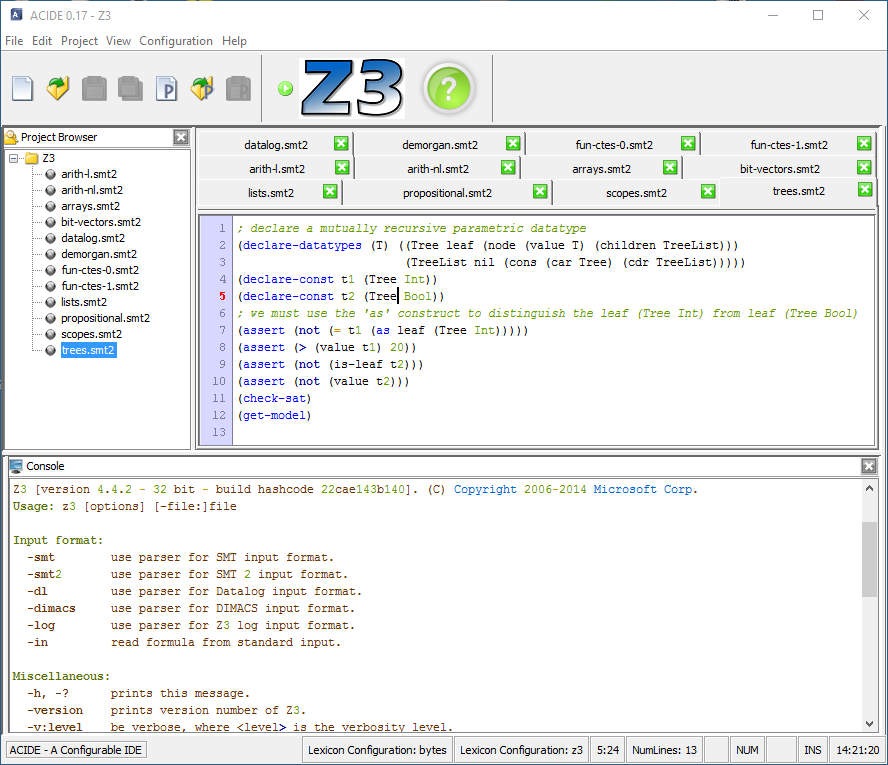Select bit-vectors.smt2 in the project tree

(101, 222)
